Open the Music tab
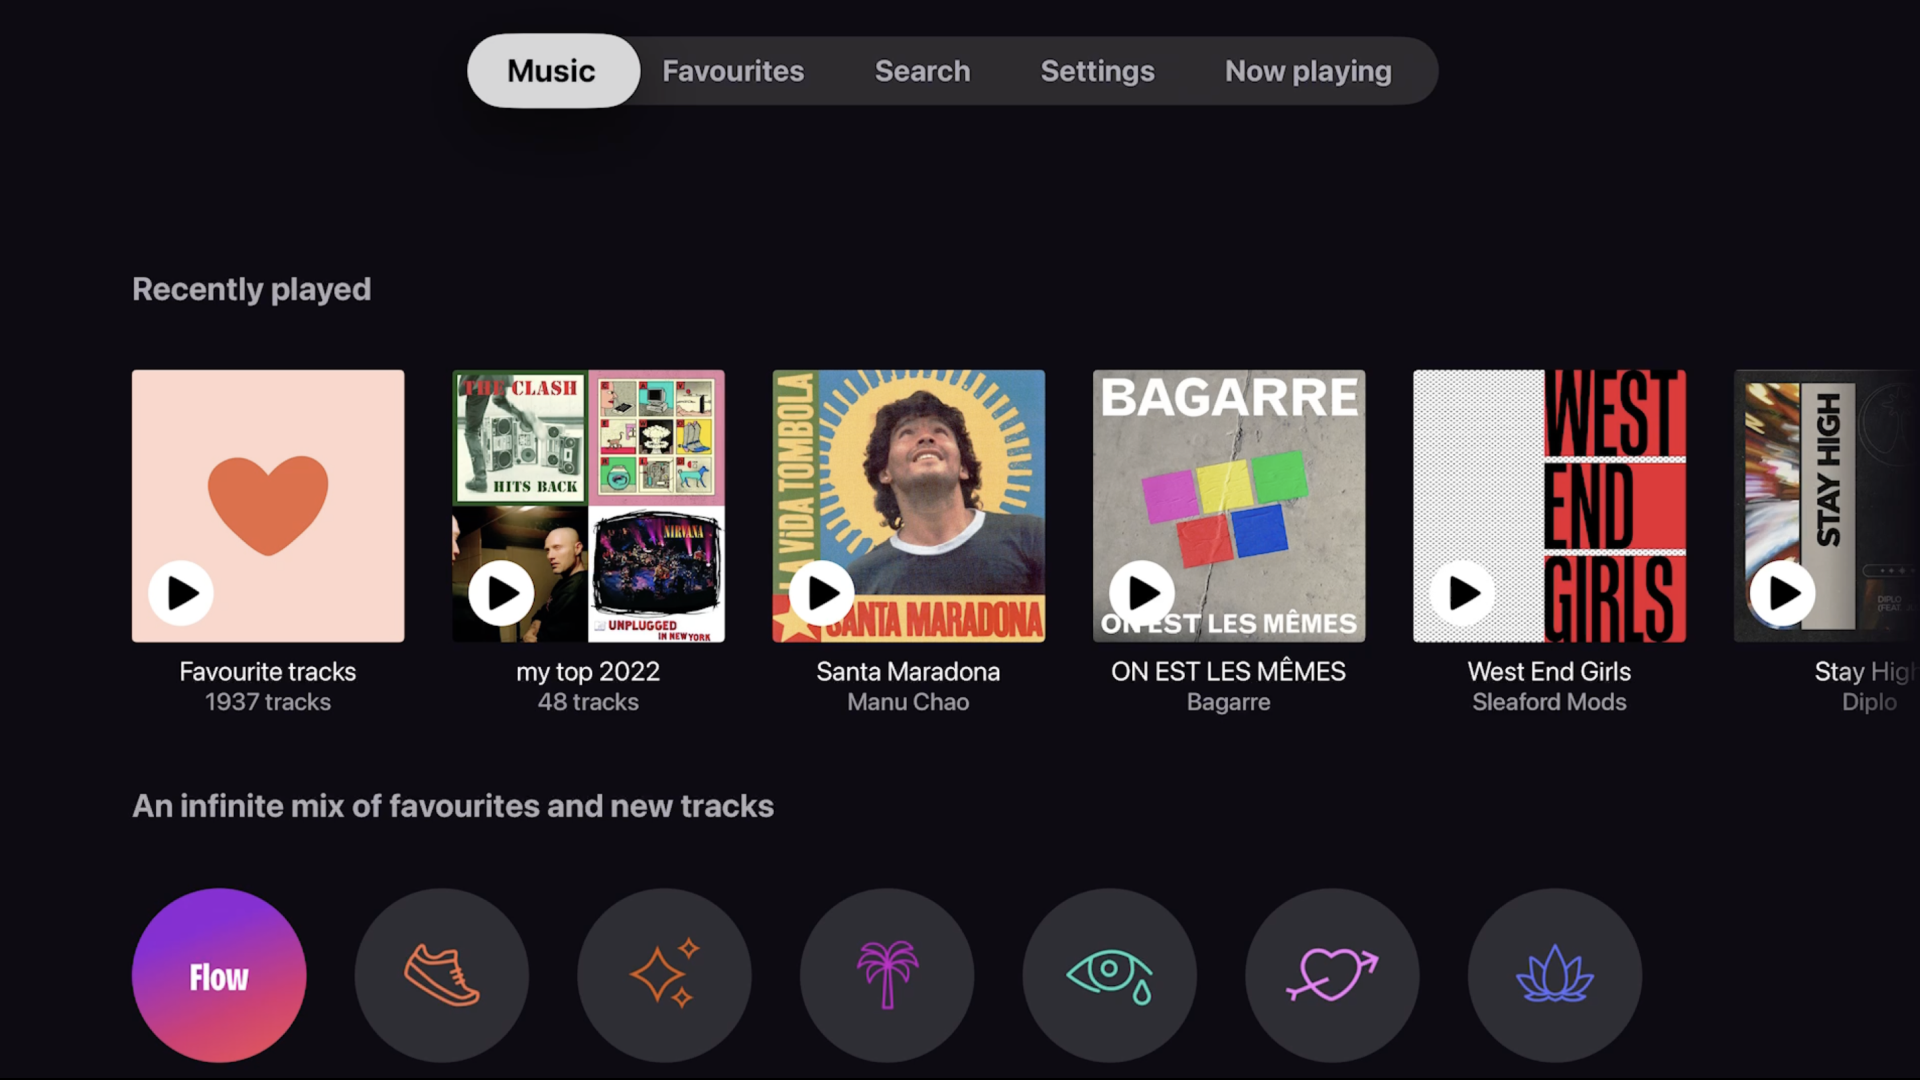 (x=552, y=71)
